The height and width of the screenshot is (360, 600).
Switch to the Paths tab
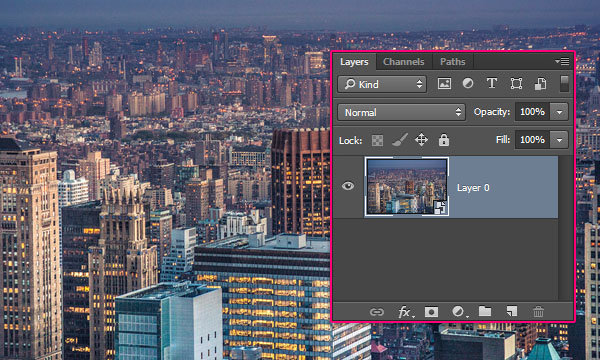click(452, 62)
